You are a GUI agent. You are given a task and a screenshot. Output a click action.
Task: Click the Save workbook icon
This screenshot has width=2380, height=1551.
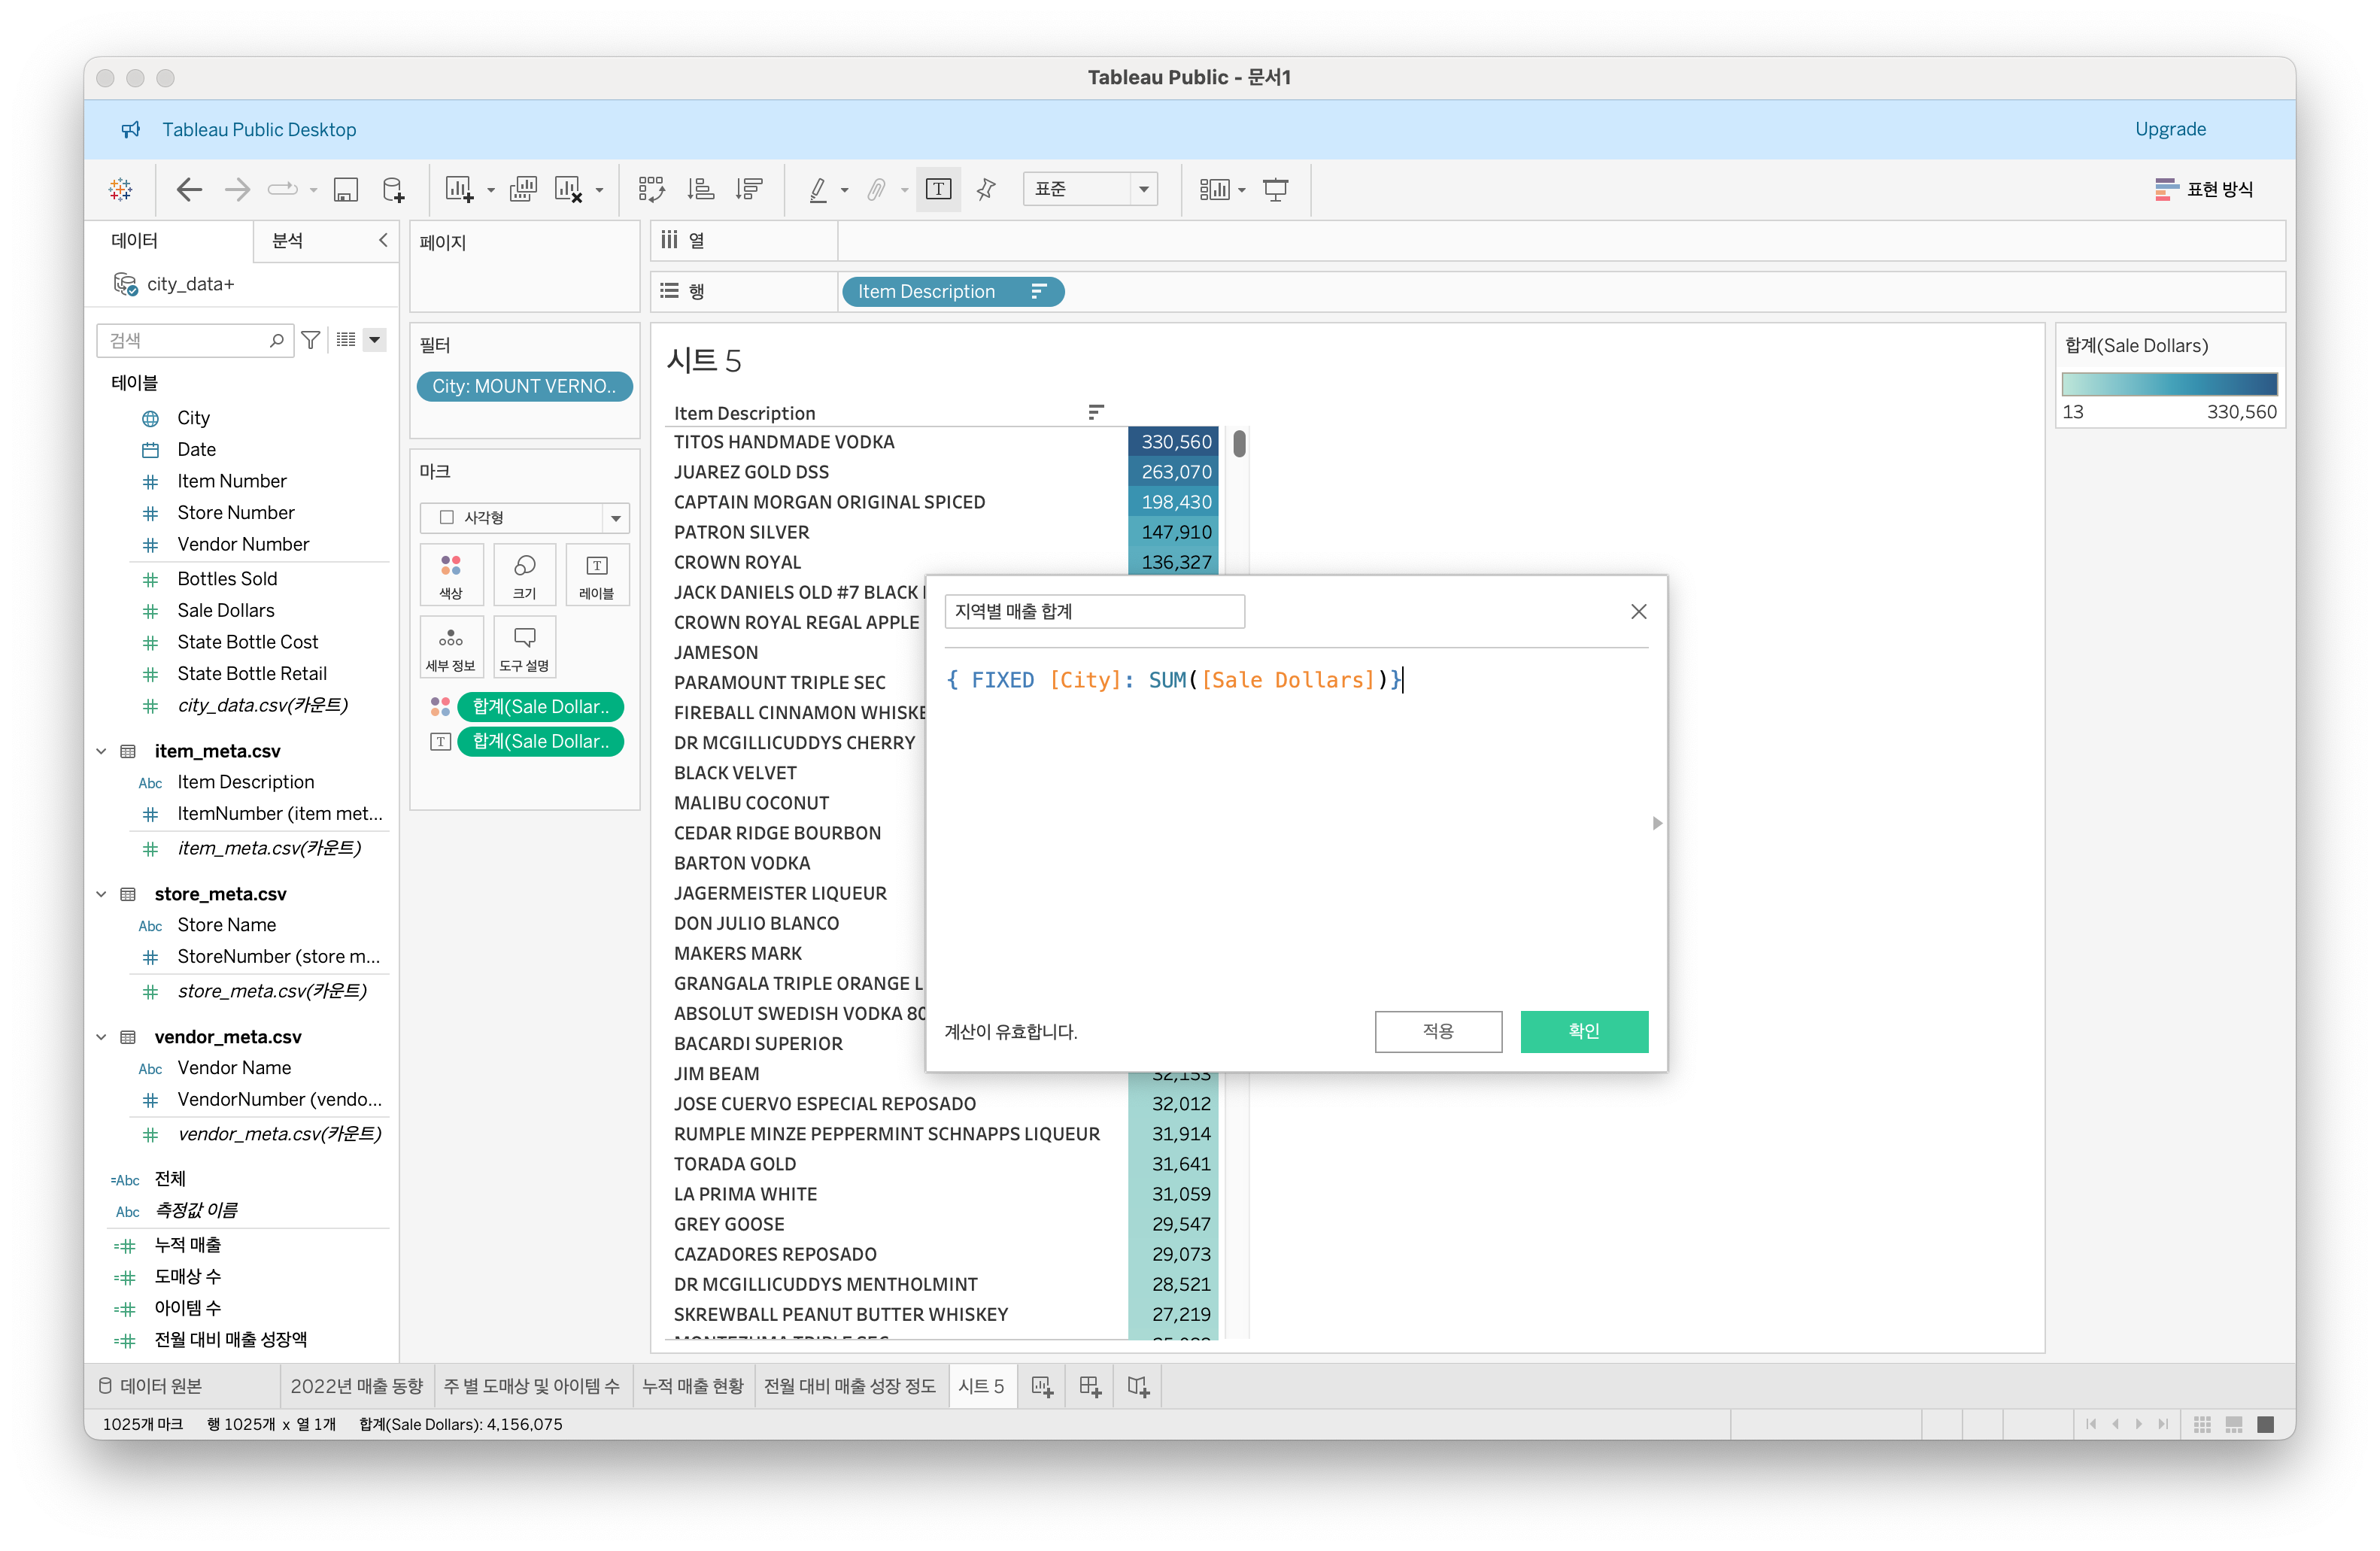tap(345, 189)
